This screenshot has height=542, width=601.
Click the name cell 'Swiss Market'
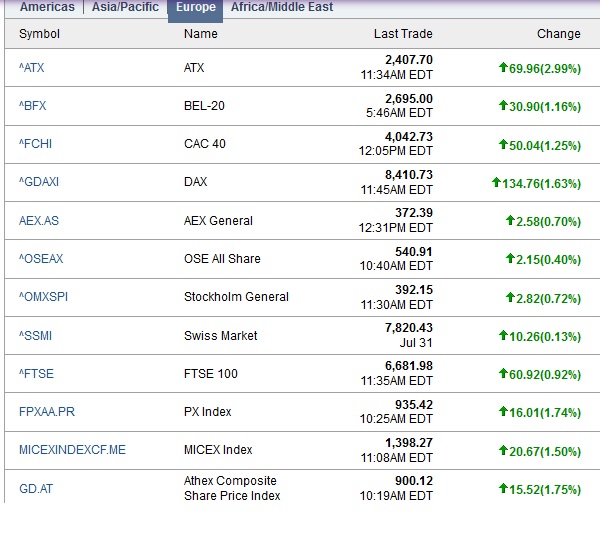[x=221, y=336]
